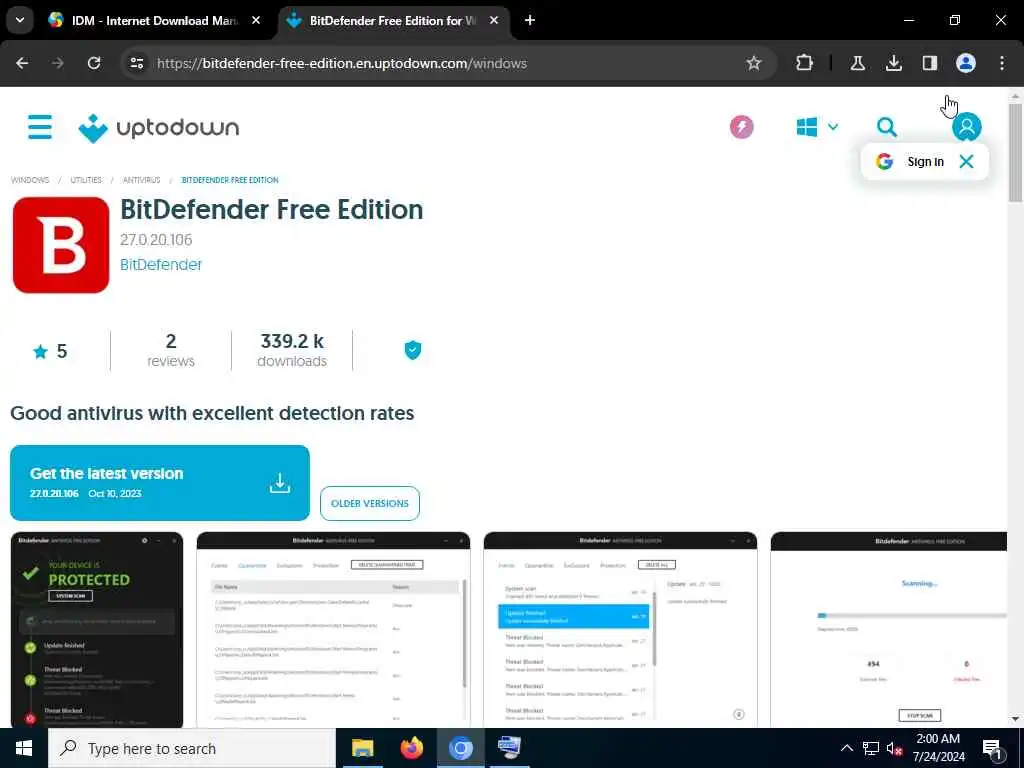The height and width of the screenshot is (768, 1024).
Task: Open the Windows Start menu
Action: coord(24,748)
